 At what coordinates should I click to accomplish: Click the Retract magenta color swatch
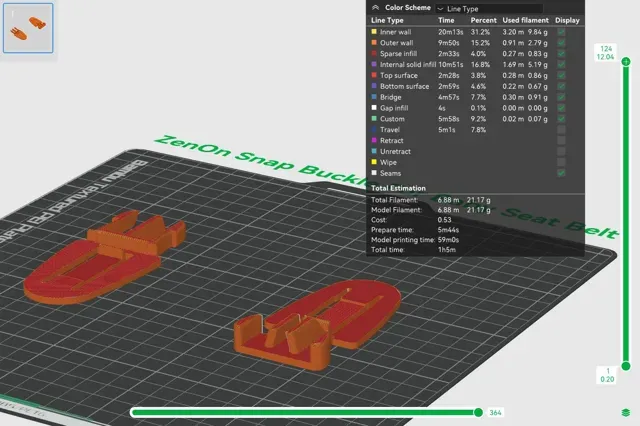click(374, 140)
